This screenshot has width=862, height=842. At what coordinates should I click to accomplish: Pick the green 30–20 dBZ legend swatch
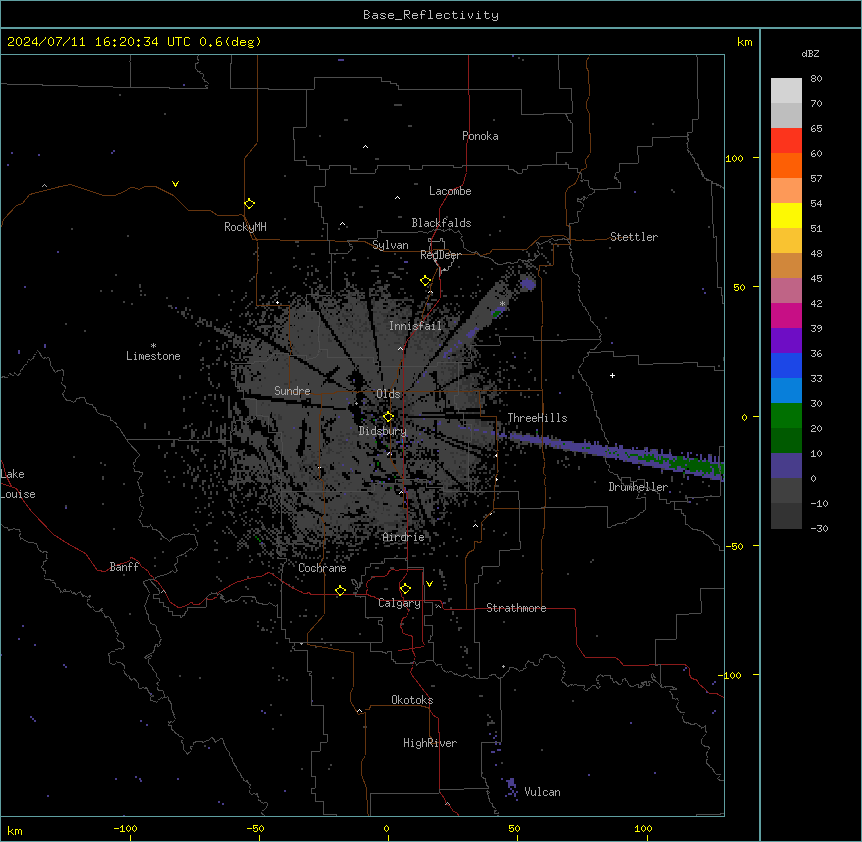[786, 416]
